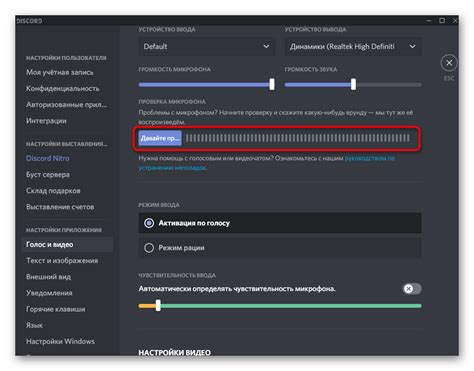This screenshot has height=371, width=474.
Task: Open Настройки Windows section
Action: (60, 341)
